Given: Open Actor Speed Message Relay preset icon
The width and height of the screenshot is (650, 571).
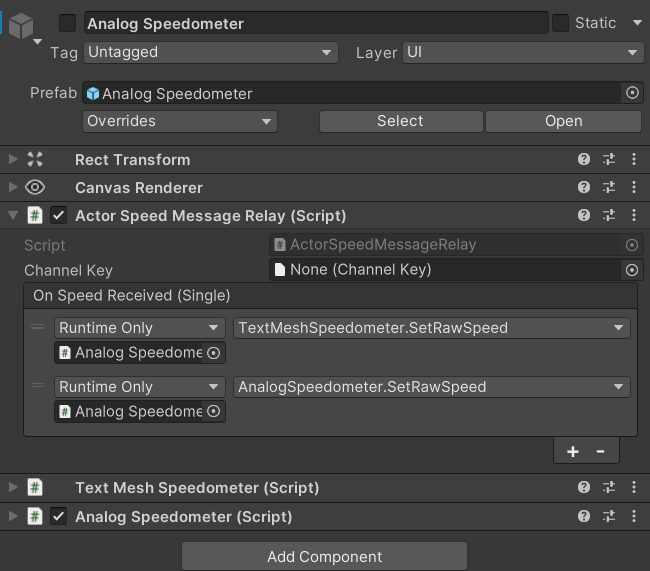Looking at the screenshot, I should click(x=609, y=215).
